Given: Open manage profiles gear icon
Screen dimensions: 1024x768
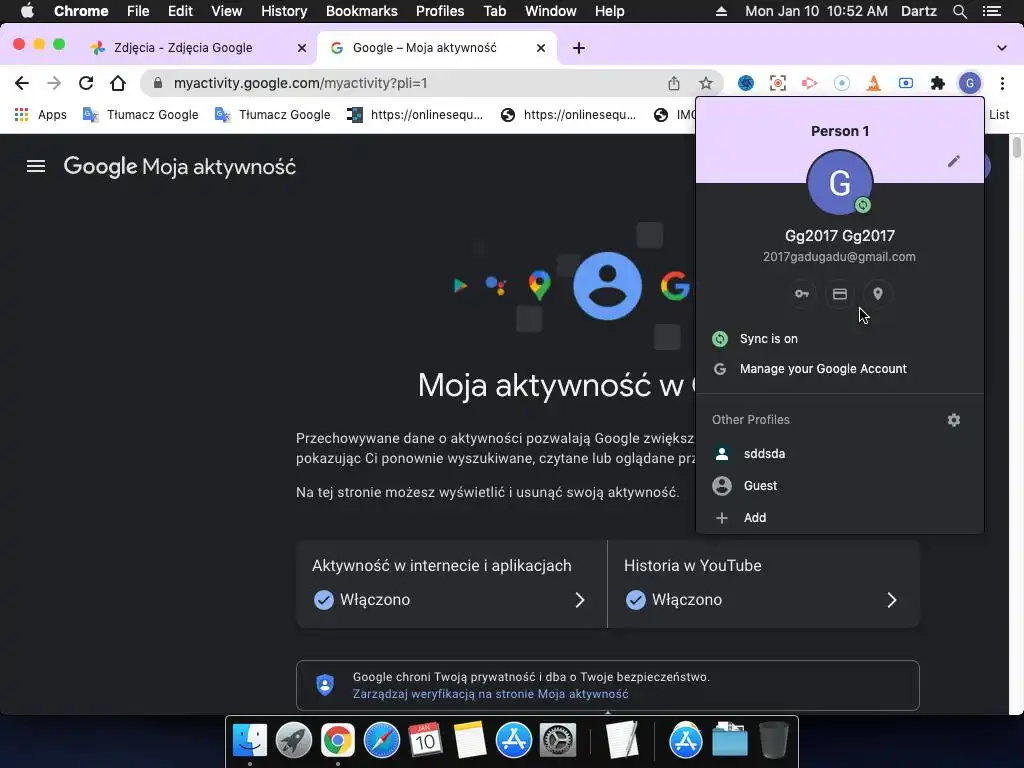Looking at the screenshot, I should tap(953, 420).
